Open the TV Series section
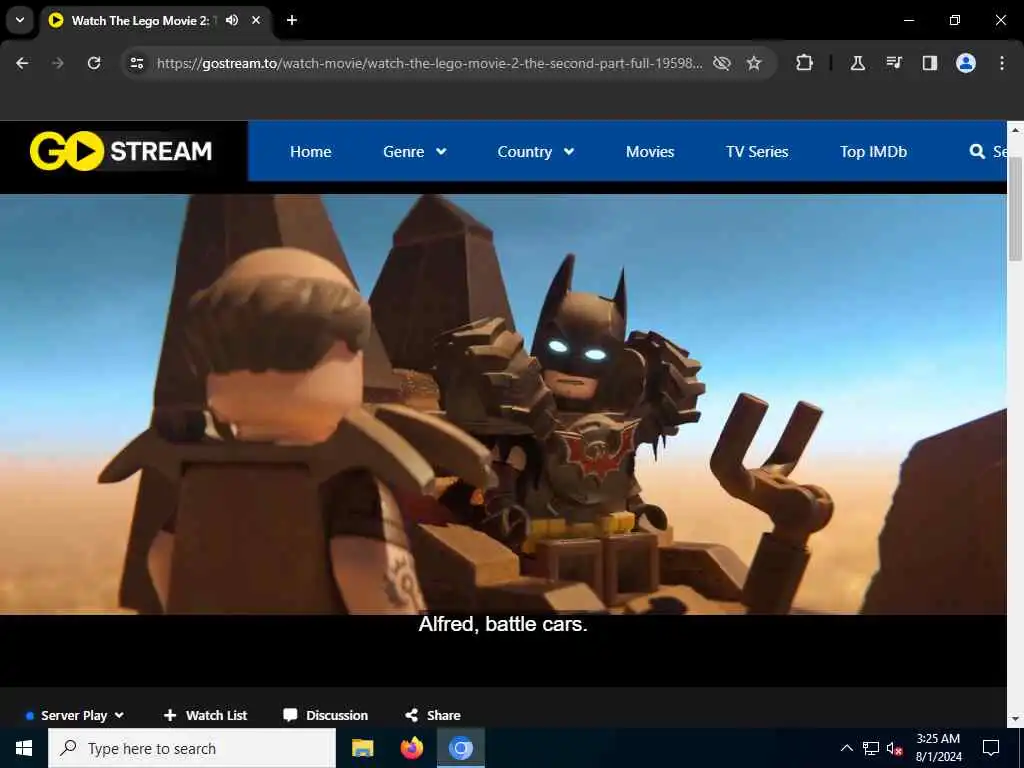The width and height of the screenshot is (1024, 768). pos(757,152)
